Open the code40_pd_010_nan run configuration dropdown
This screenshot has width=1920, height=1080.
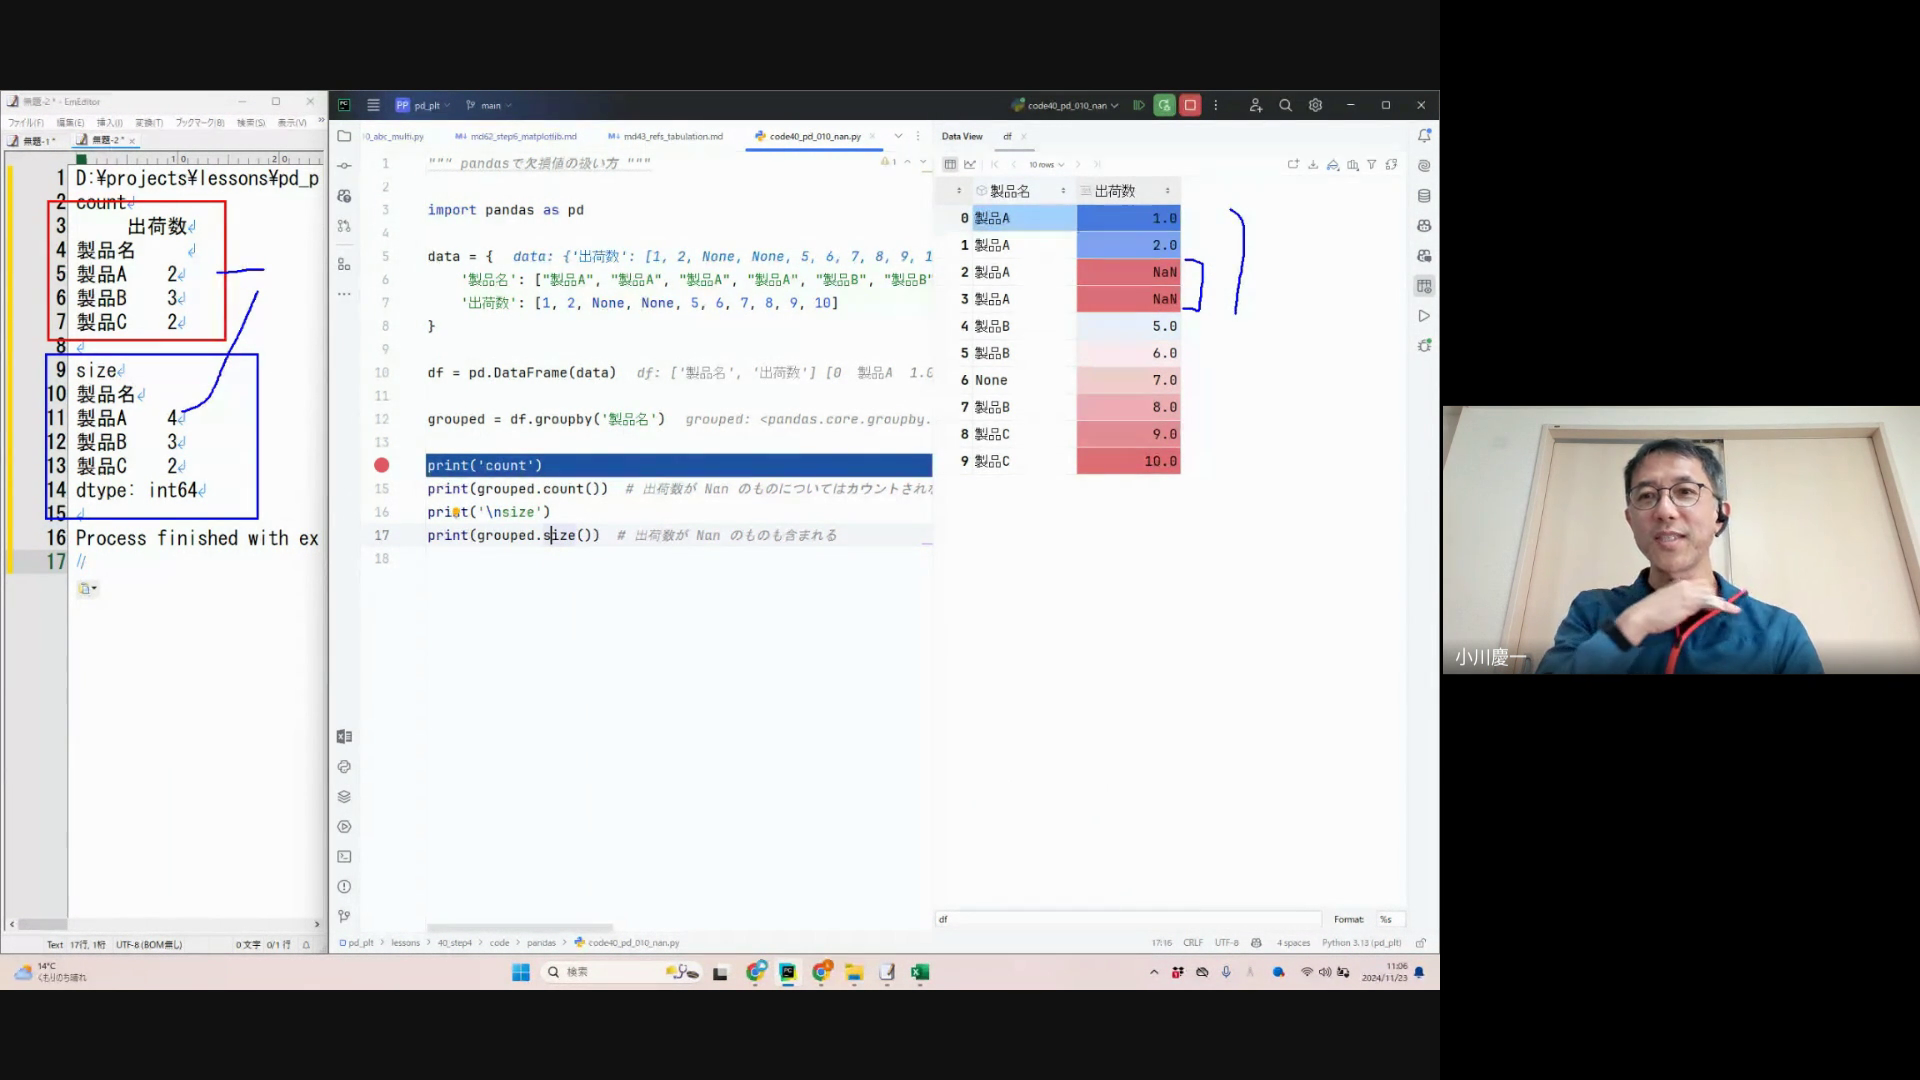(x=1070, y=105)
